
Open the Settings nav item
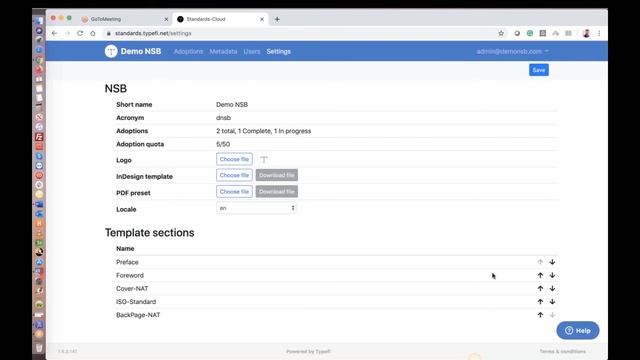(279, 51)
